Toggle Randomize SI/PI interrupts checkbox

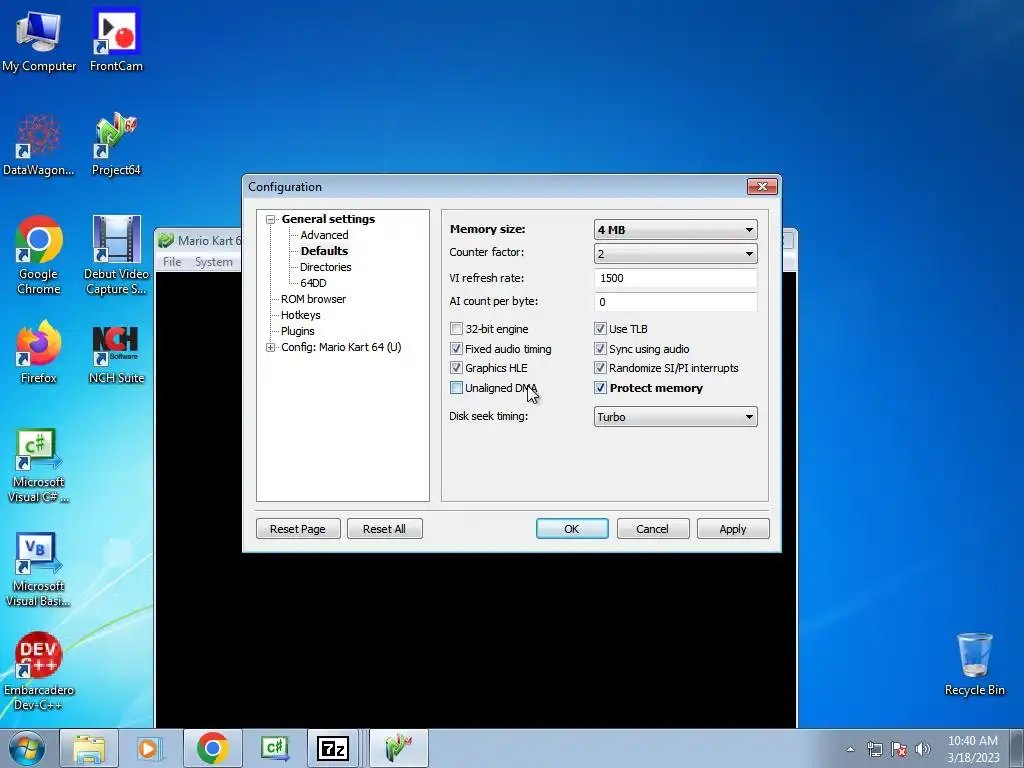click(x=600, y=368)
